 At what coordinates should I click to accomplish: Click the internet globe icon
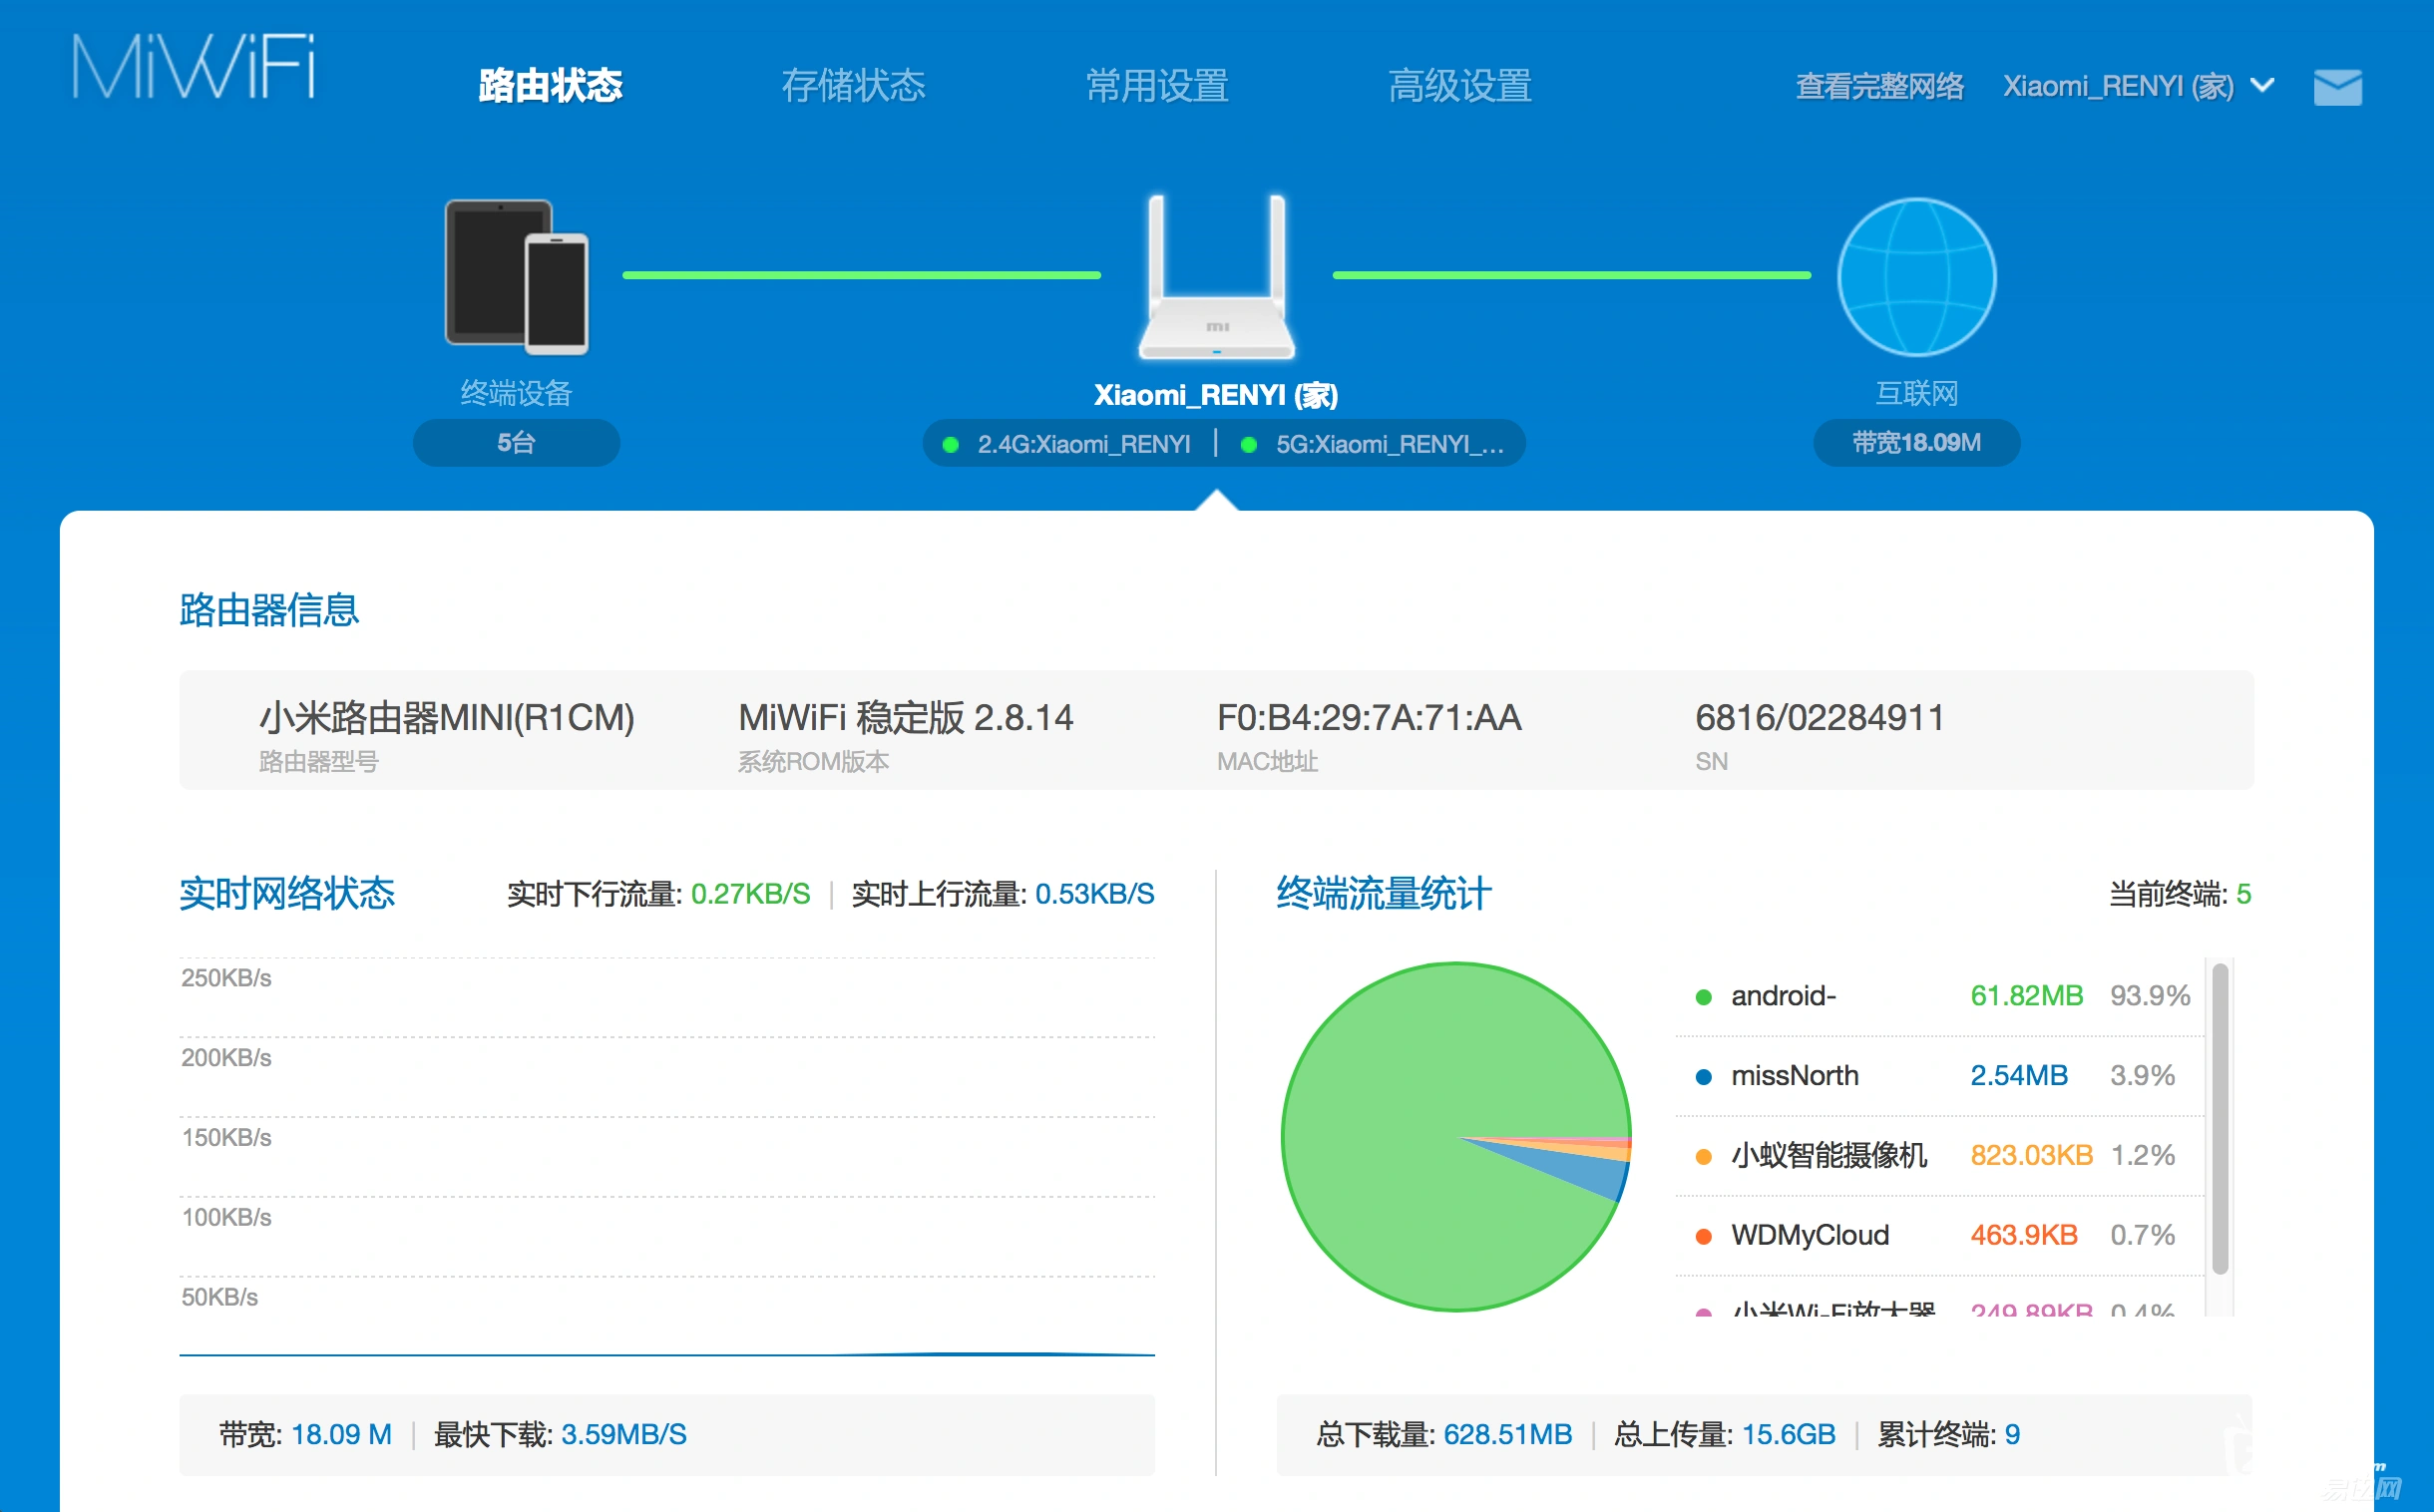click(1916, 277)
